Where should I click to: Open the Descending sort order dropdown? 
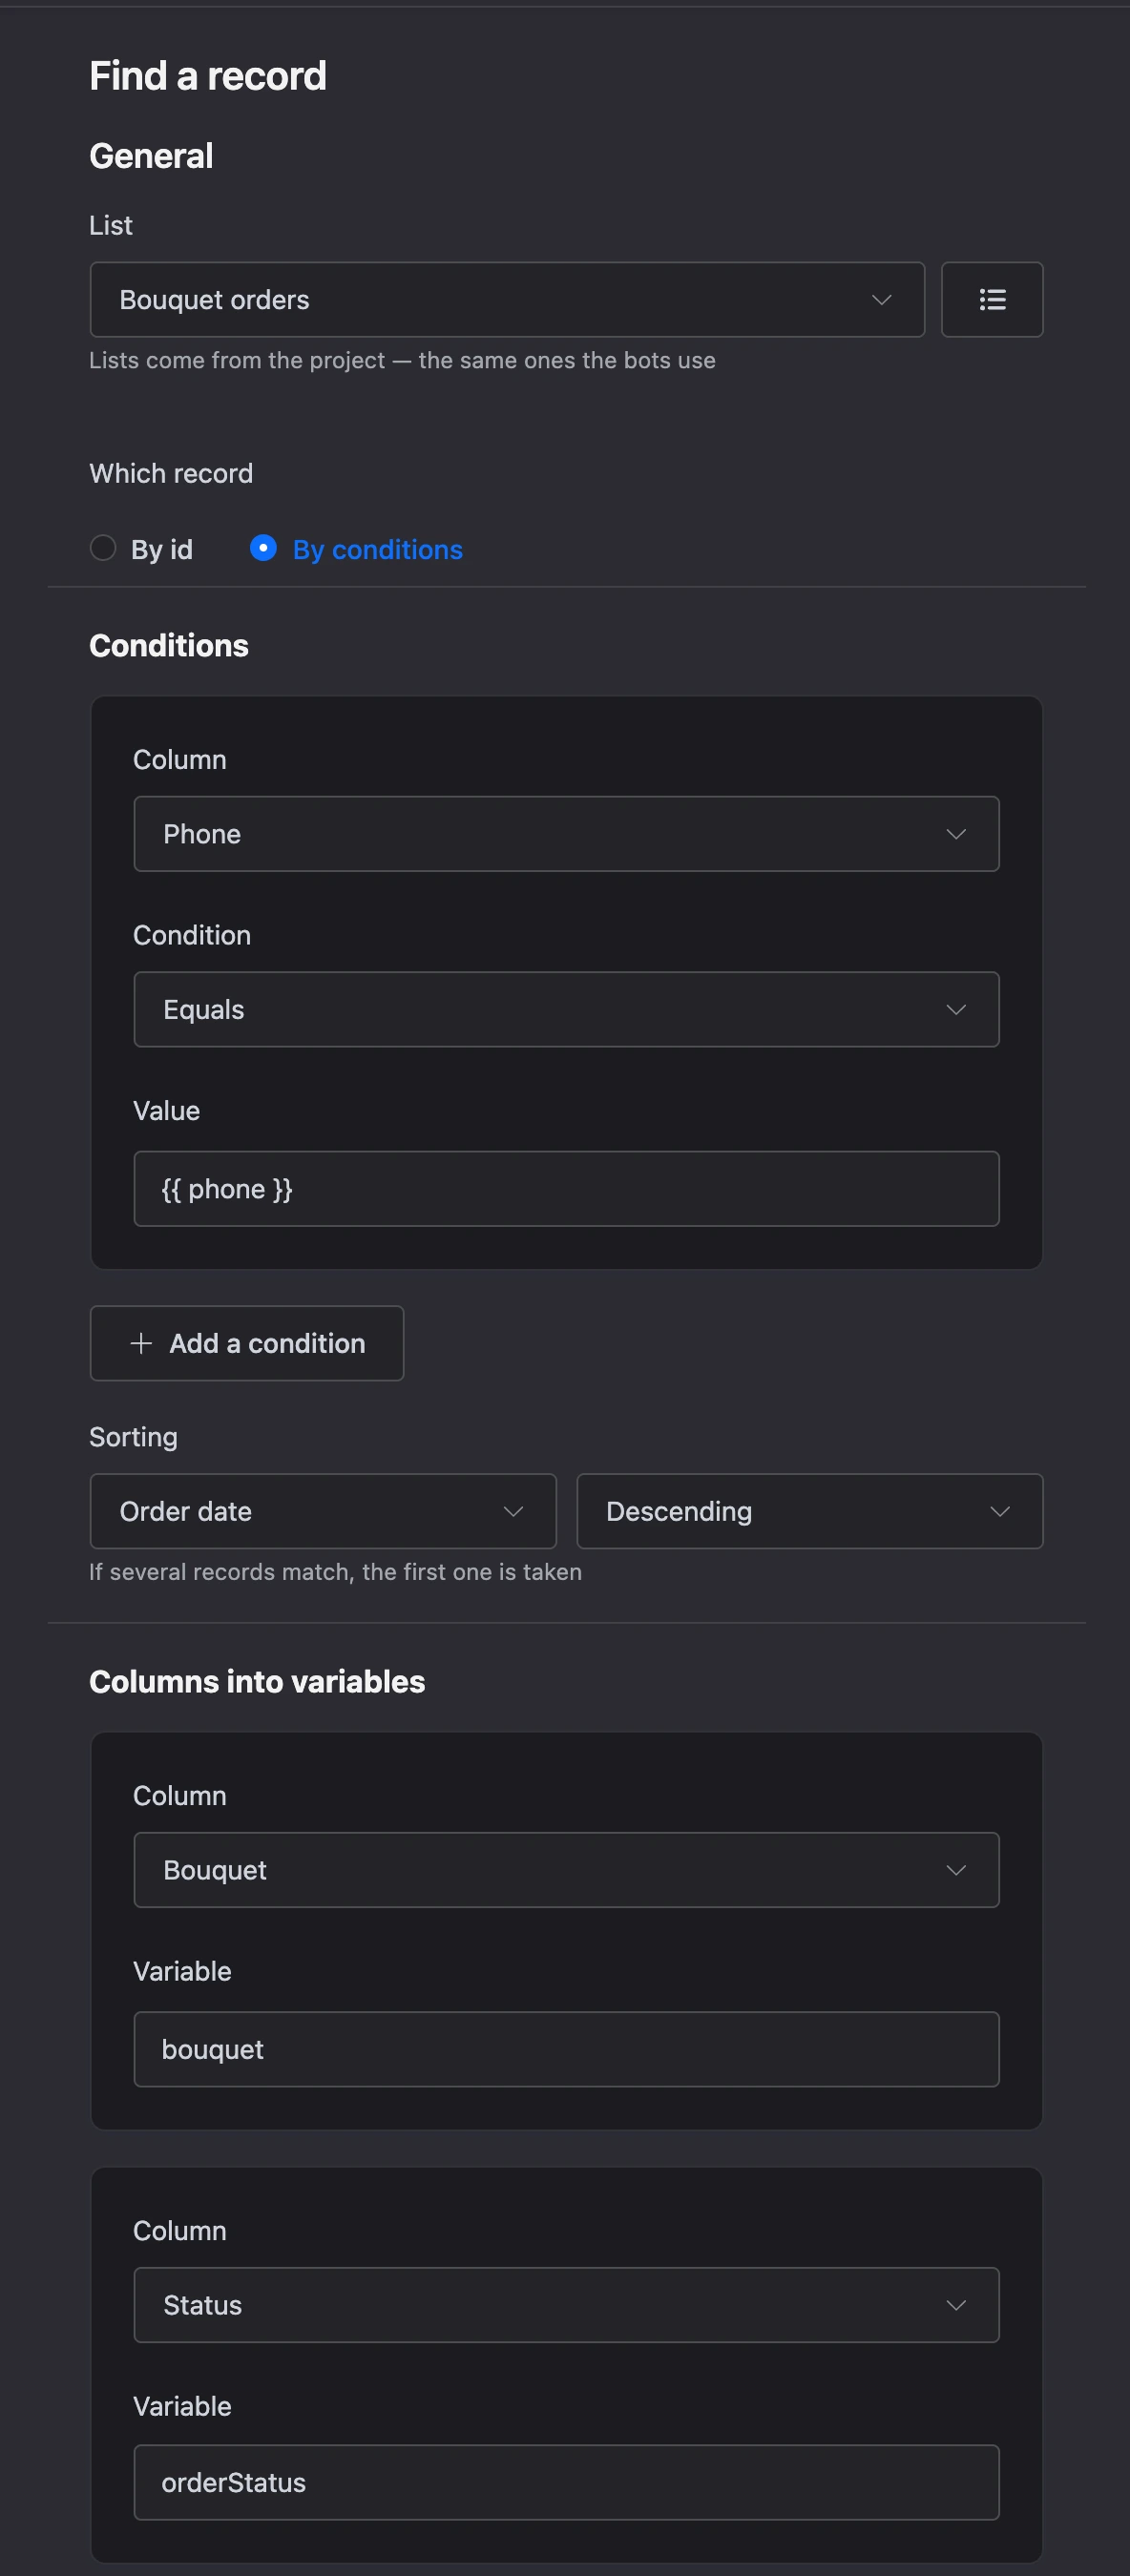point(809,1511)
